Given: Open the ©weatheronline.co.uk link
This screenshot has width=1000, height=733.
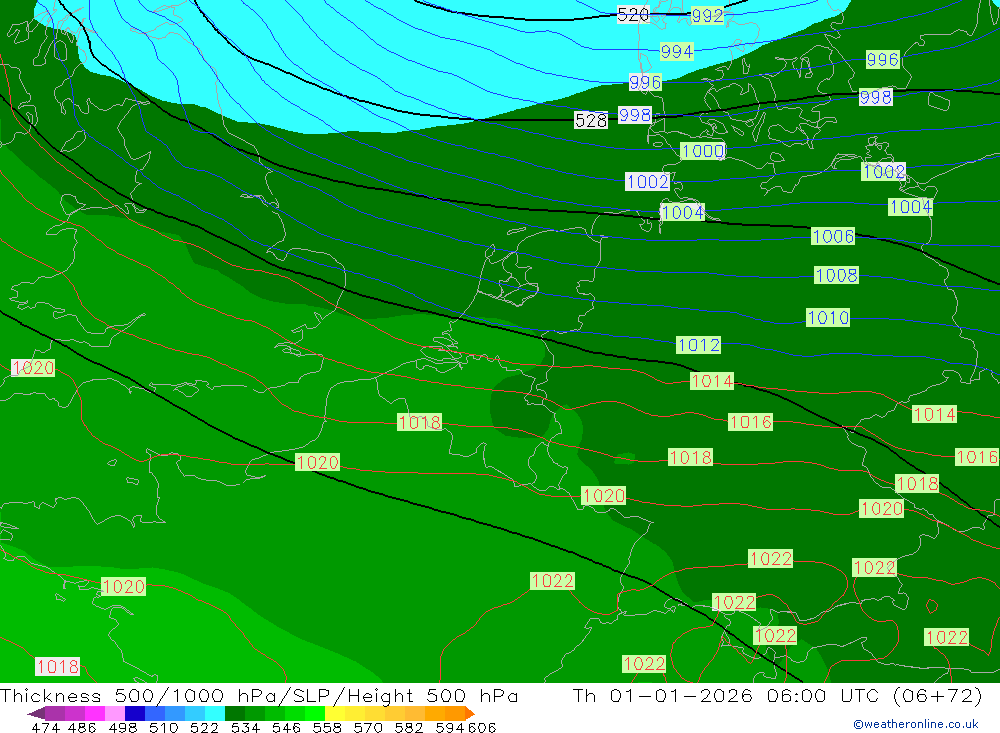Looking at the screenshot, I should coord(916,724).
